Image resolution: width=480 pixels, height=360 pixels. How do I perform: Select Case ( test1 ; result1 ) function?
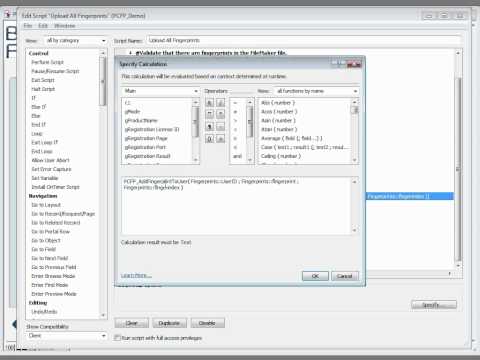click(x=305, y=147)
